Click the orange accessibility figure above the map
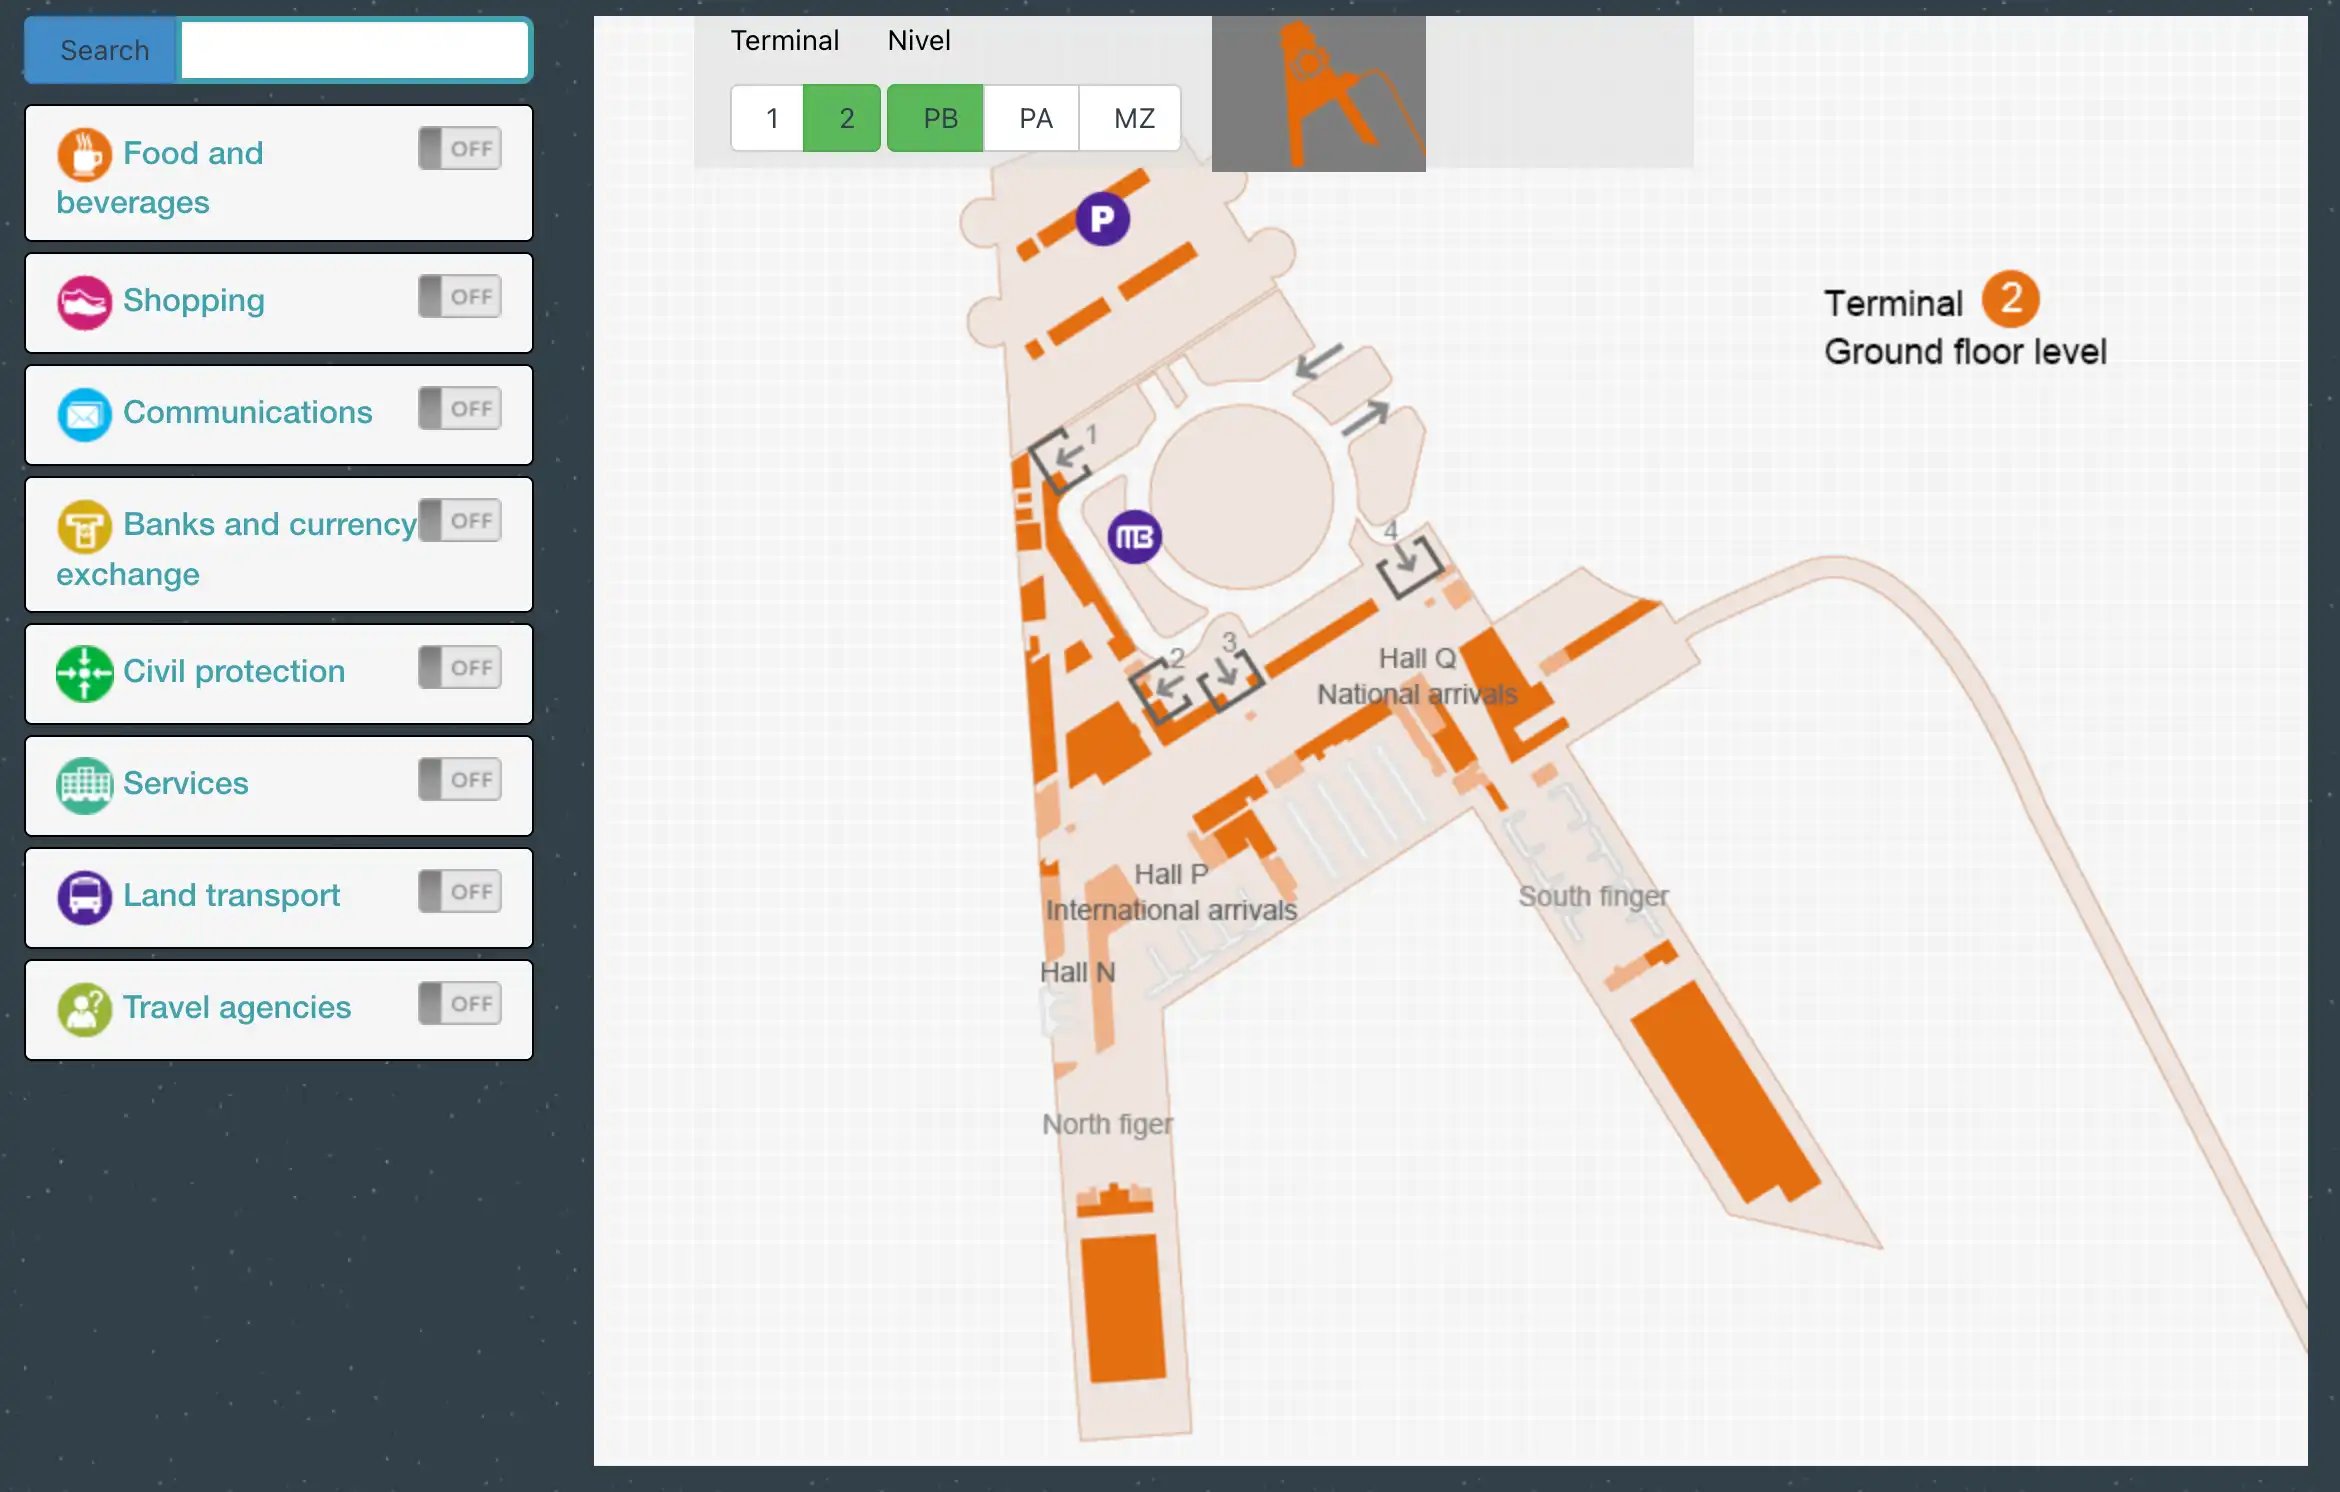This screenshot has width=2340, height=1492. (x=1318, y=92)
